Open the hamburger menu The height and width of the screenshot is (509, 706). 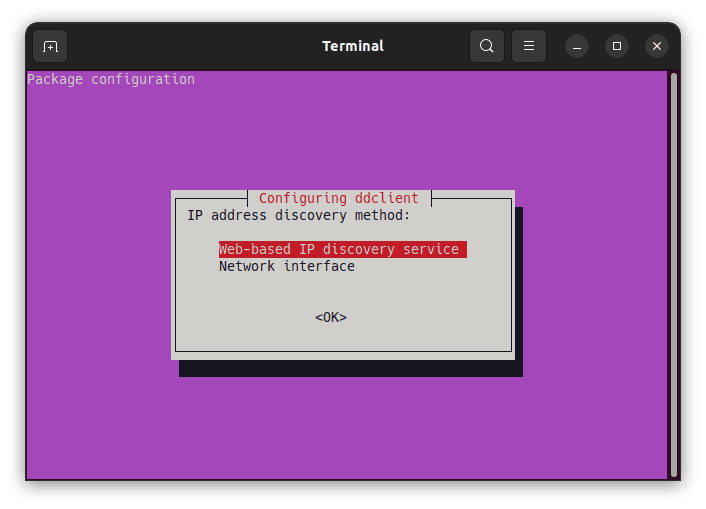(529, 46)
